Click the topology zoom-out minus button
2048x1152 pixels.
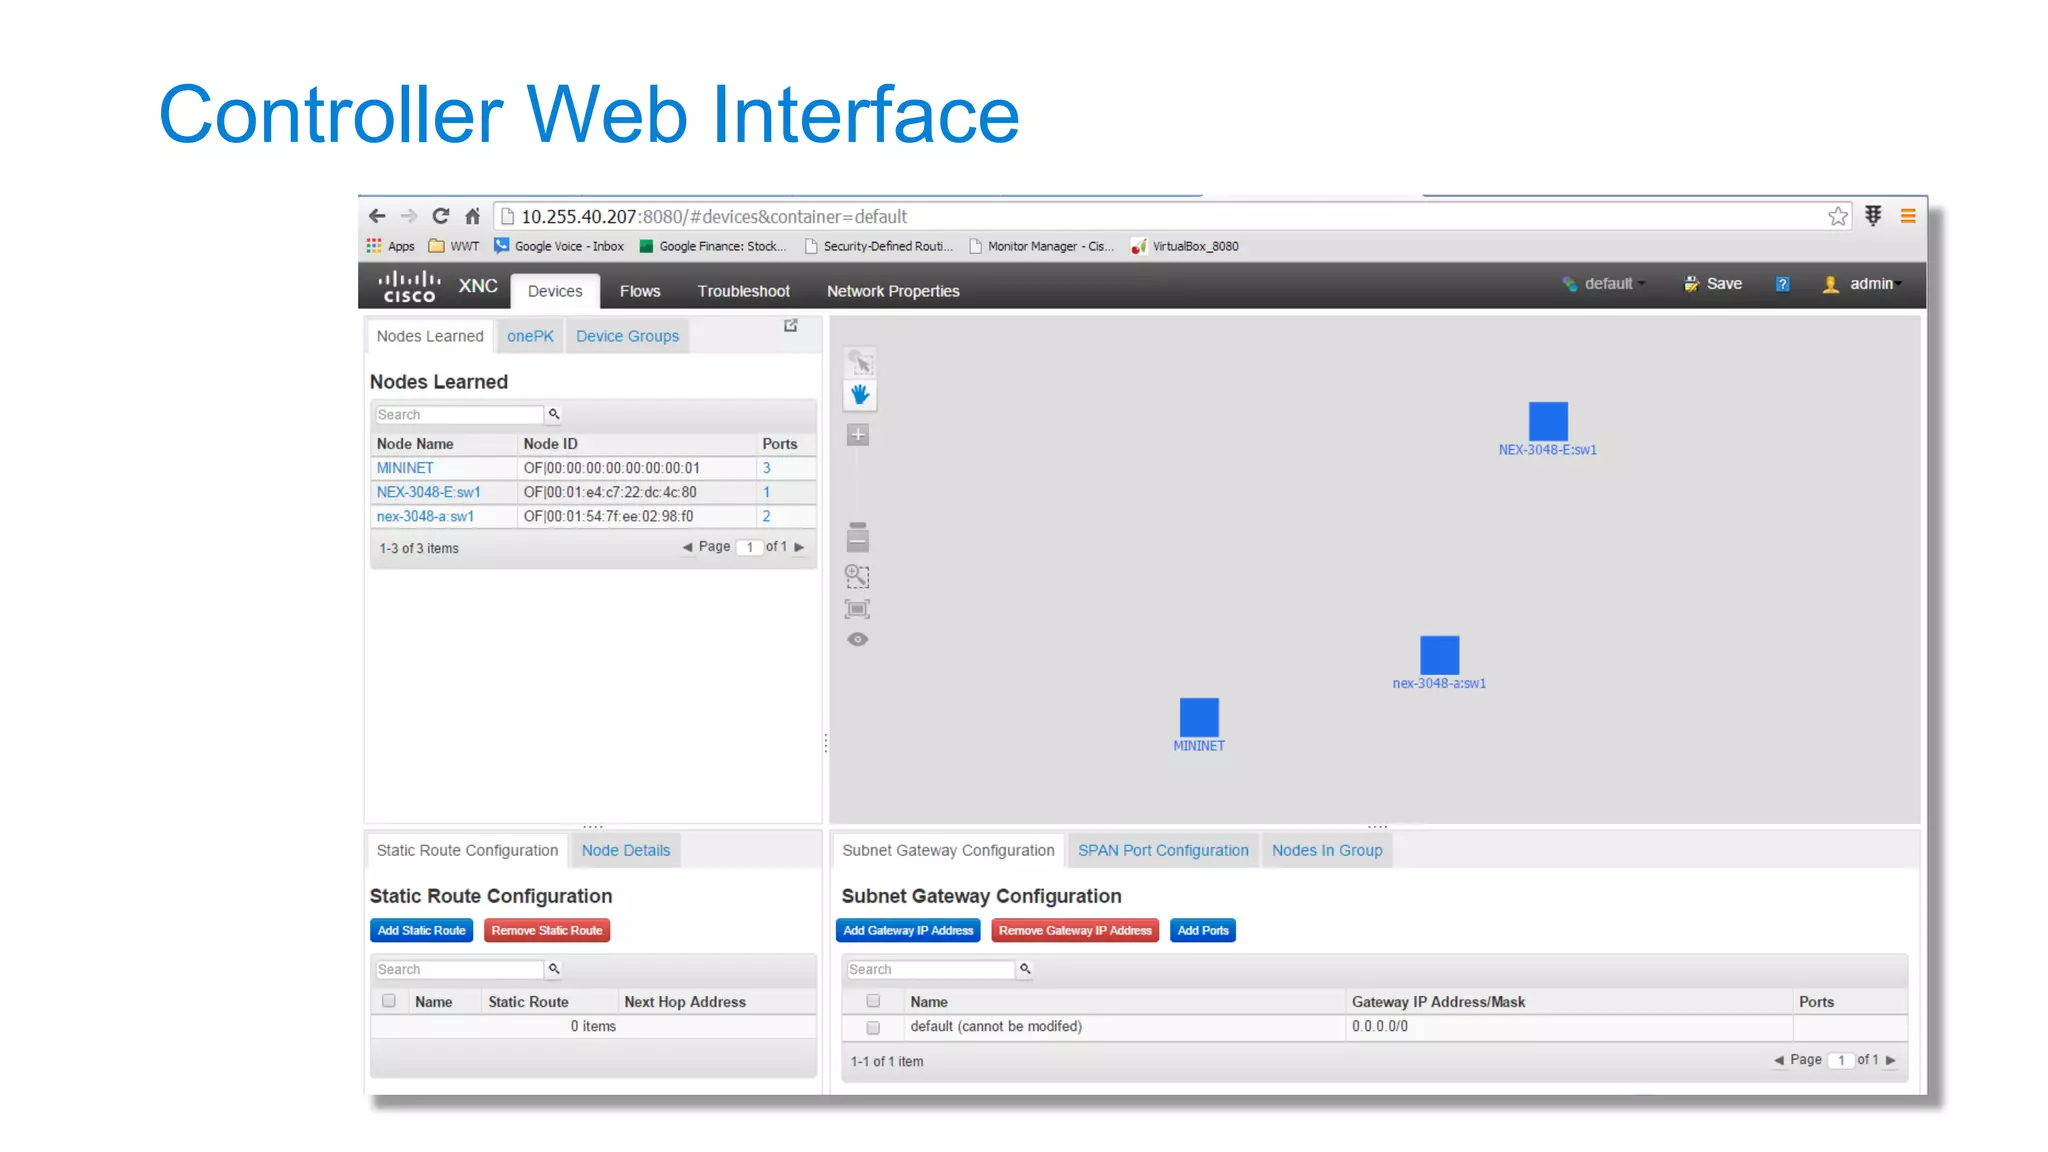tap(858, 543)
